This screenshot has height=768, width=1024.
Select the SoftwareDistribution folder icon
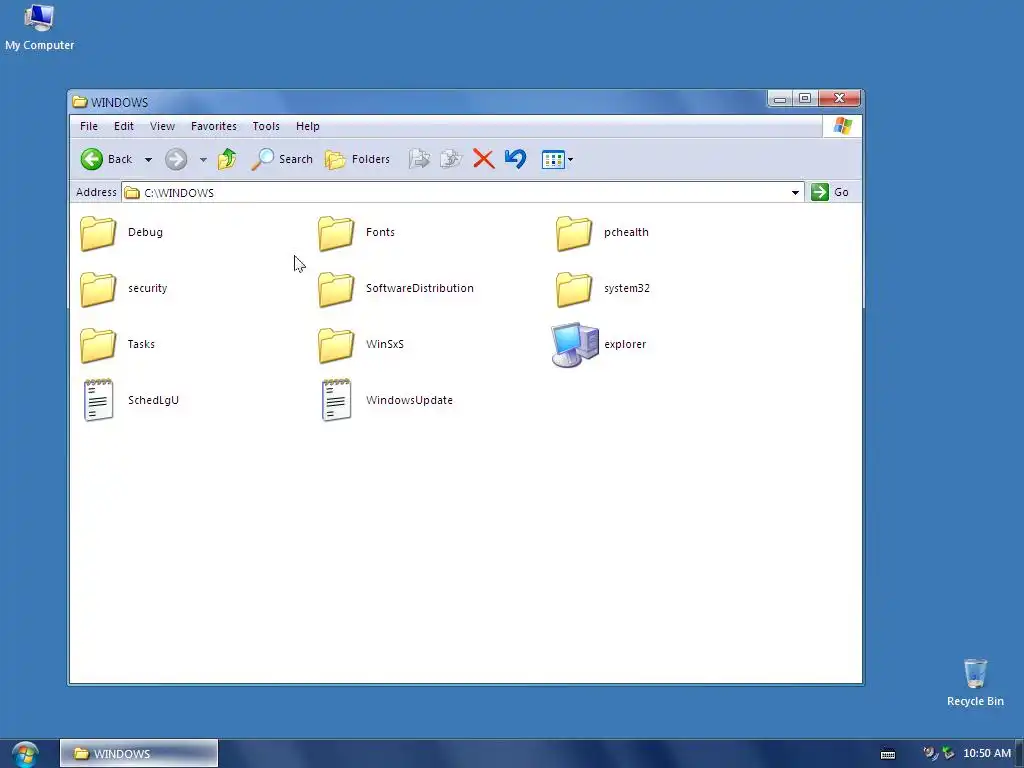[x=336, y=289]
